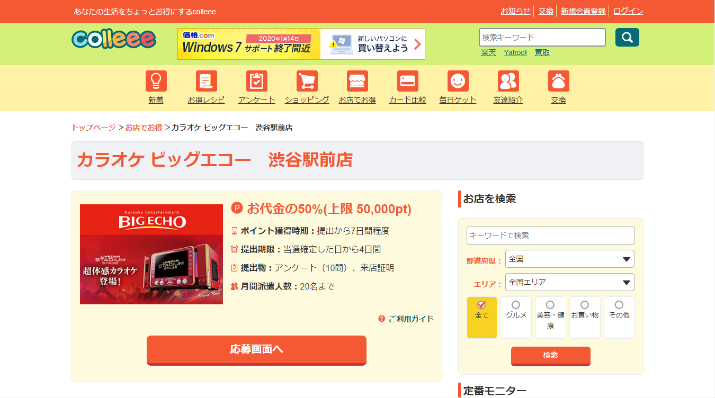
Task: Click the 新着 menu label
Action: tap(156, 100)
